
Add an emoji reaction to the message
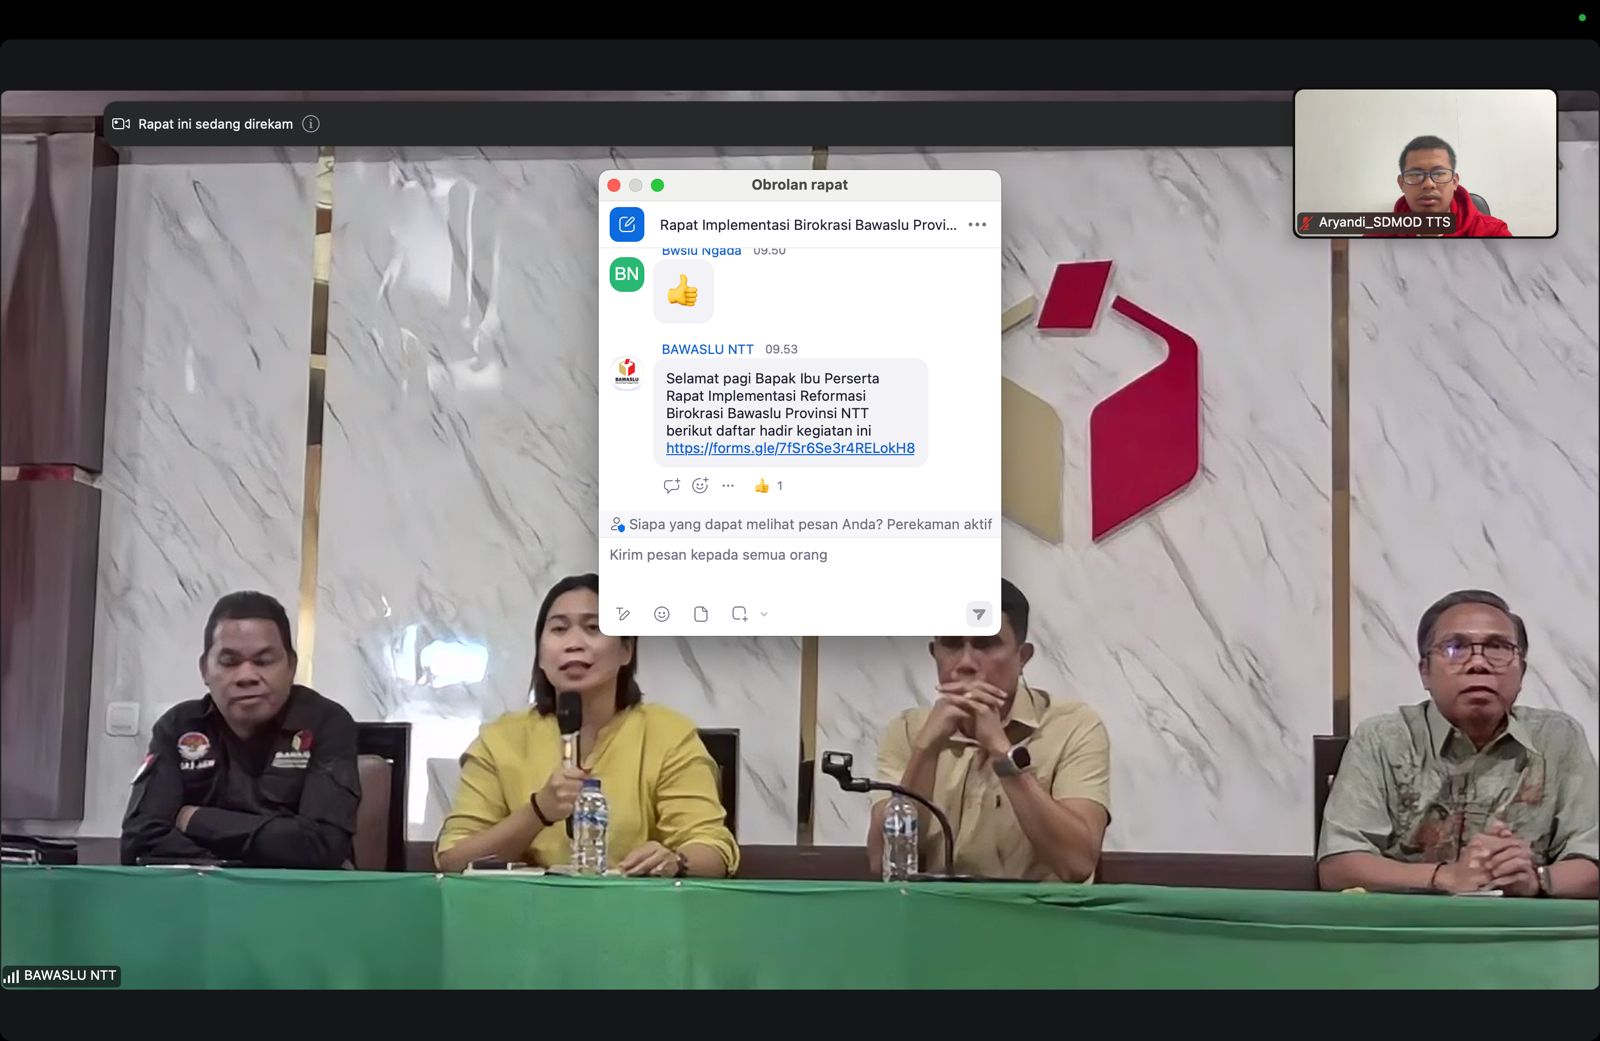[x=700, y=486]
